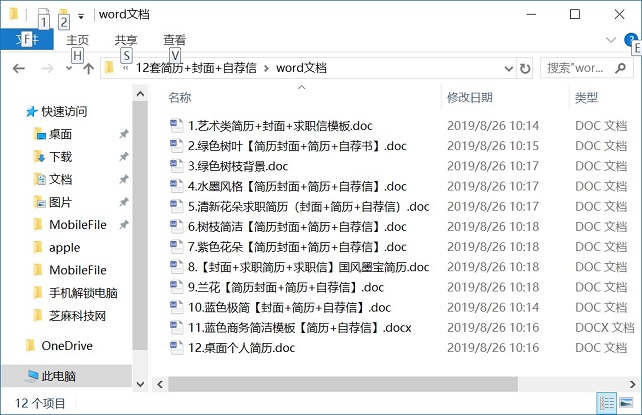Click the 2019/8/26 10:16 date of 12.桌面个人简历

[x=493, y=348]
